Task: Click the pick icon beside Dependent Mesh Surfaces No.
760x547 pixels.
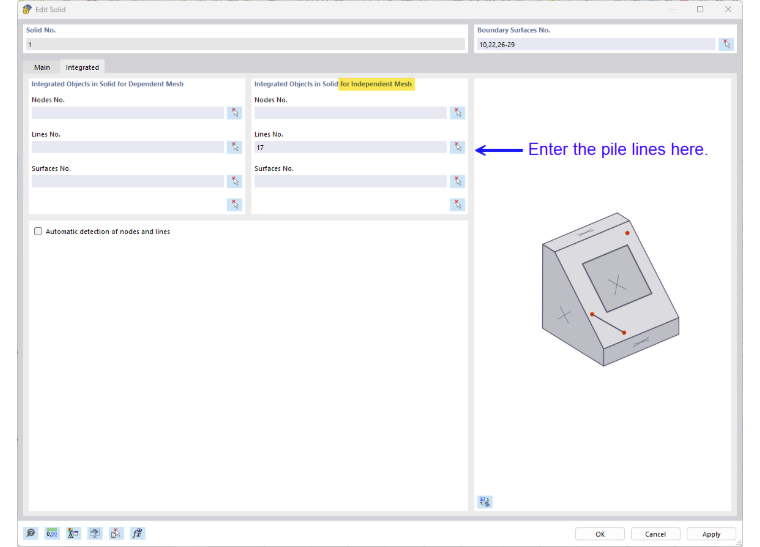Action: tap(235, 181)
